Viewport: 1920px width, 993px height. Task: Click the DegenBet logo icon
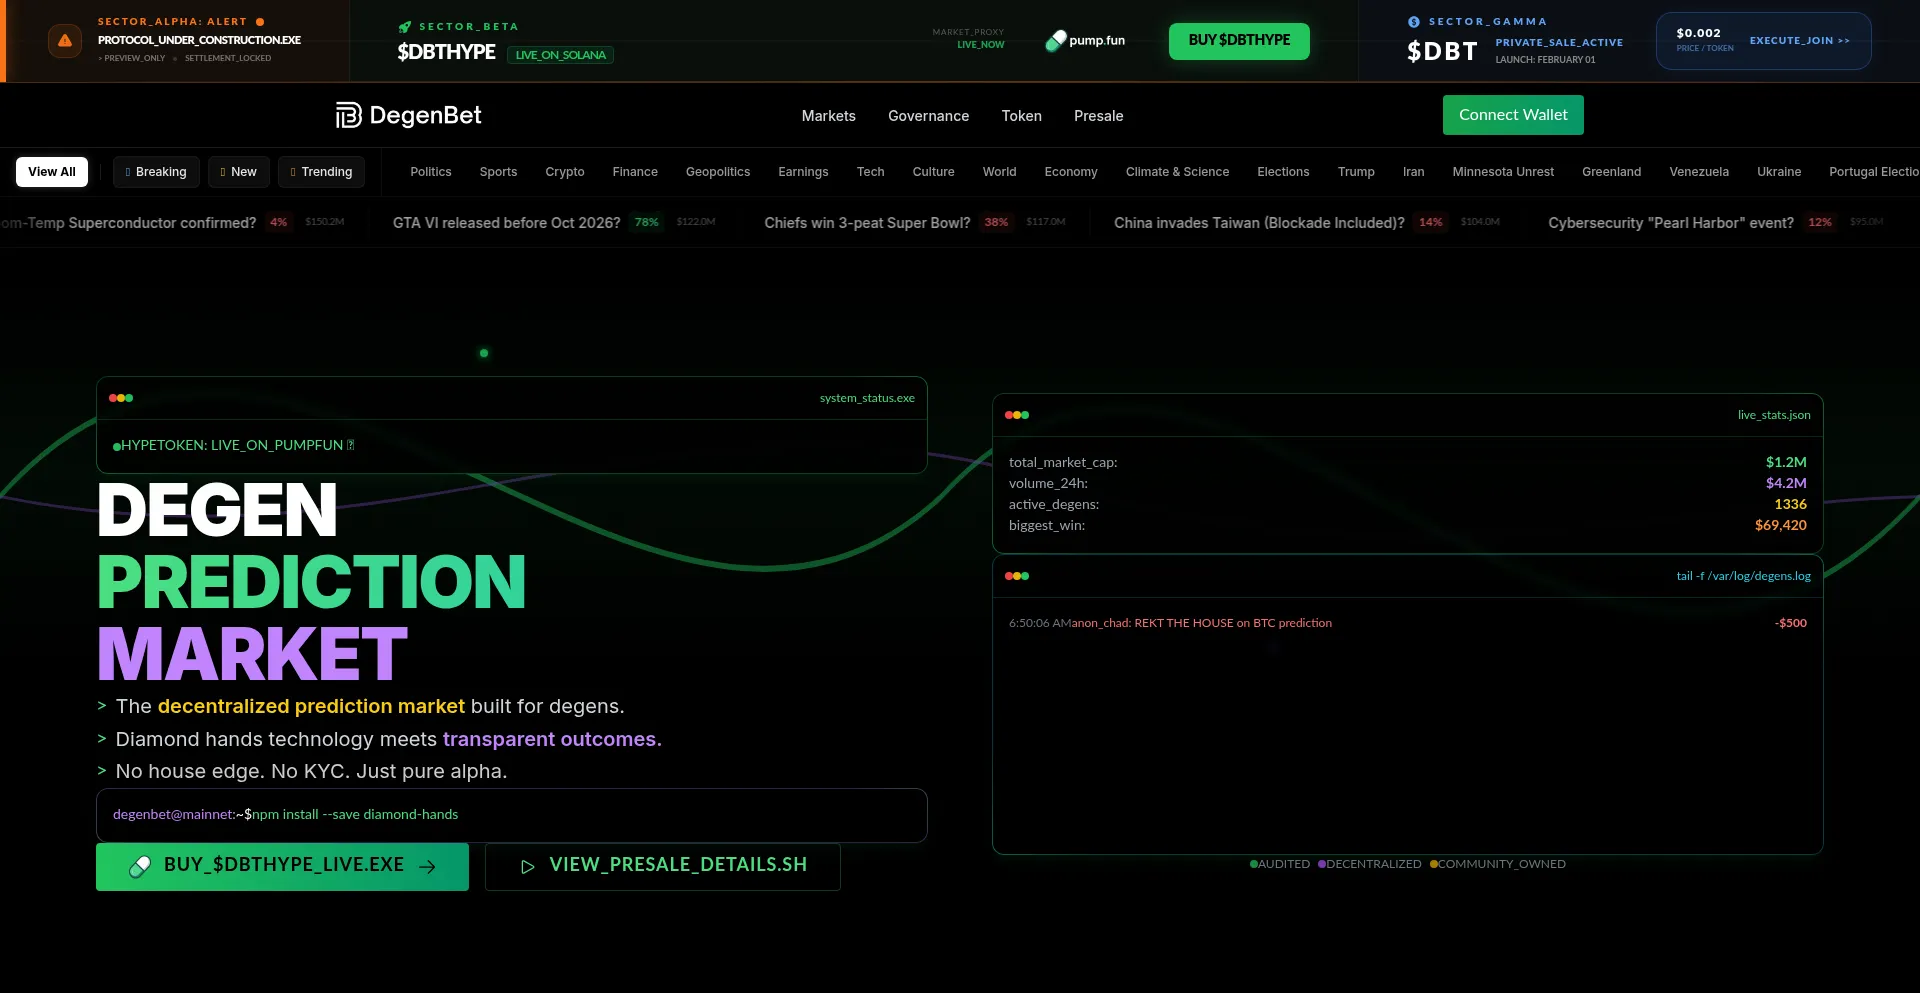click(x=348, y=116)
